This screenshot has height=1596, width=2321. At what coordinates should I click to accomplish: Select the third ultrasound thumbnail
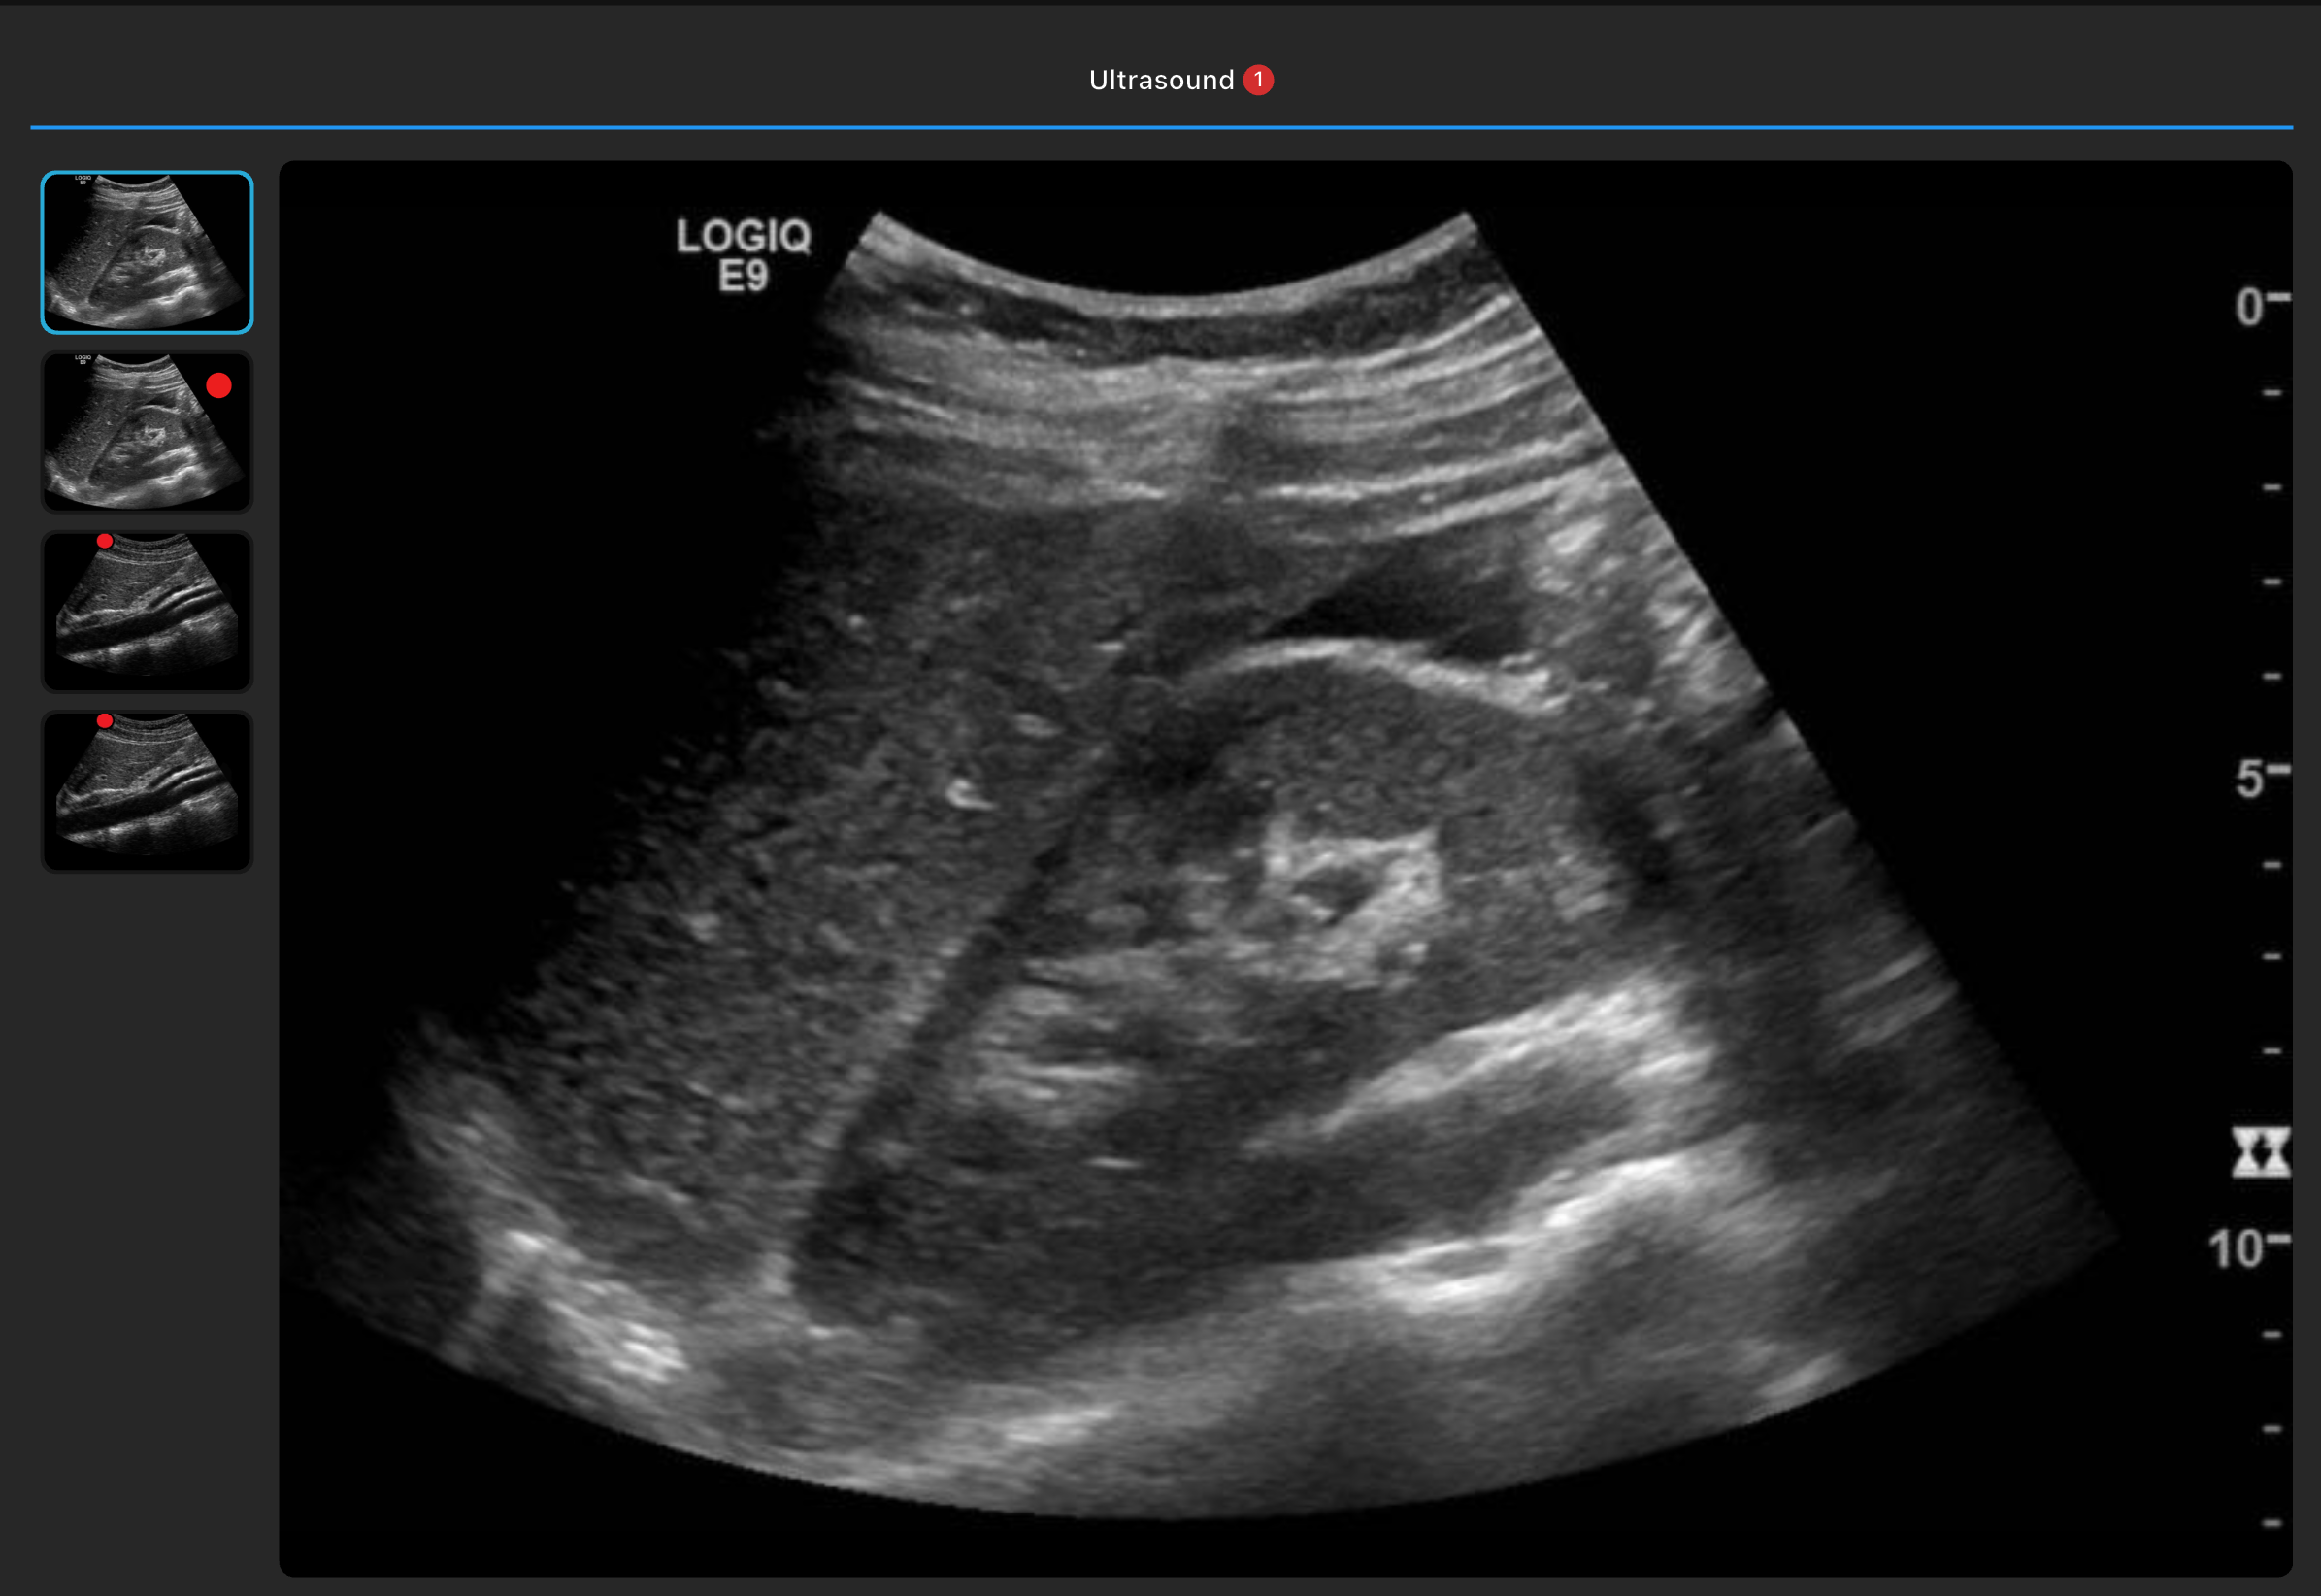pyautogui.click(x=147, y=612)
